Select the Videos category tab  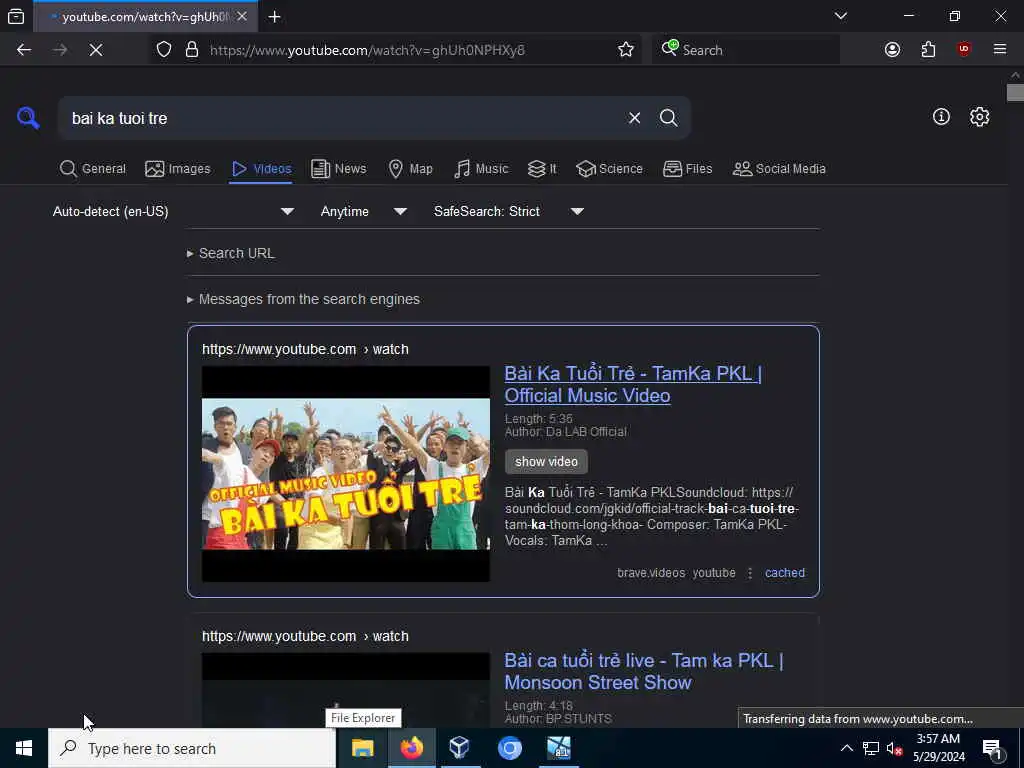tap(261, 168)
